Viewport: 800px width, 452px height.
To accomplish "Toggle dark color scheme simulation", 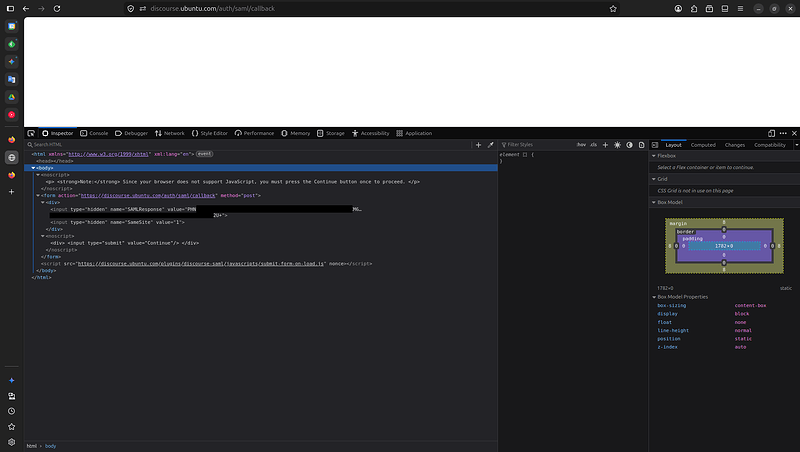I will click(629, 145).
